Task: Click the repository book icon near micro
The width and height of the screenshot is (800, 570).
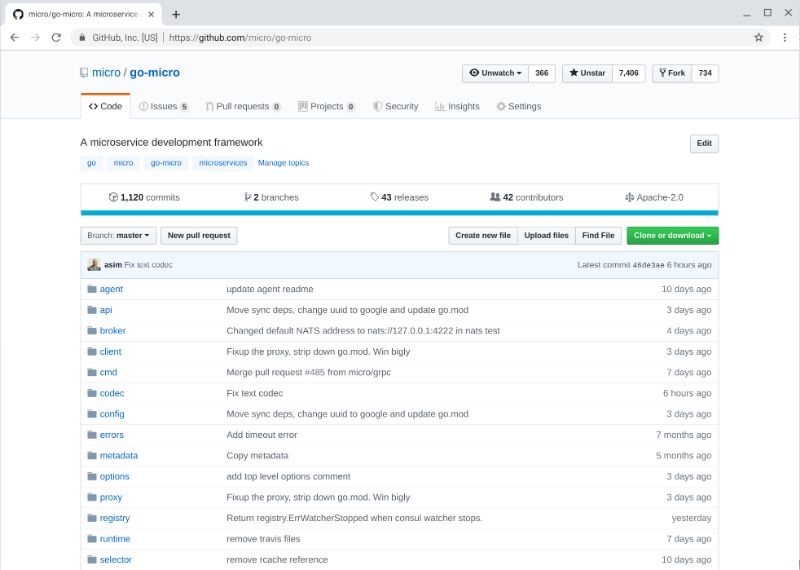Action: tap(84, 73)
